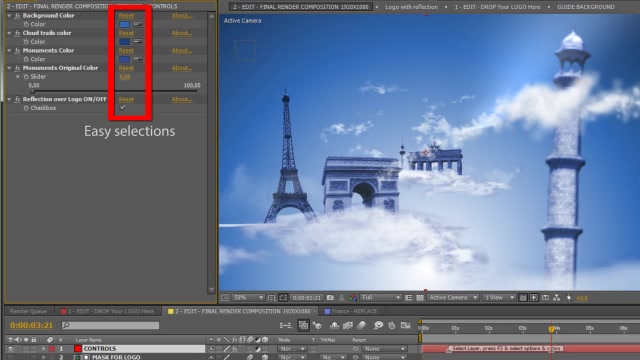This screenshot has height=360, width=640.
Task: Toggle stopwatch on the Slider property
Action: point(26,77)
